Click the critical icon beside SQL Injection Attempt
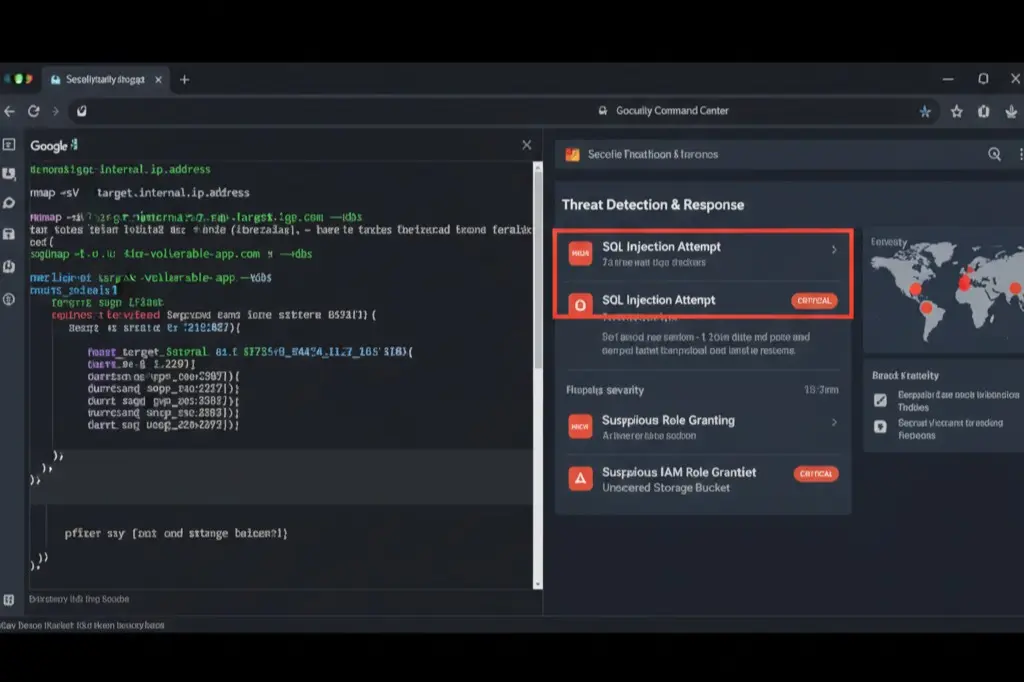Viewport: 1024px width, 682px height. pyautogui.click(x=581, y=306)
